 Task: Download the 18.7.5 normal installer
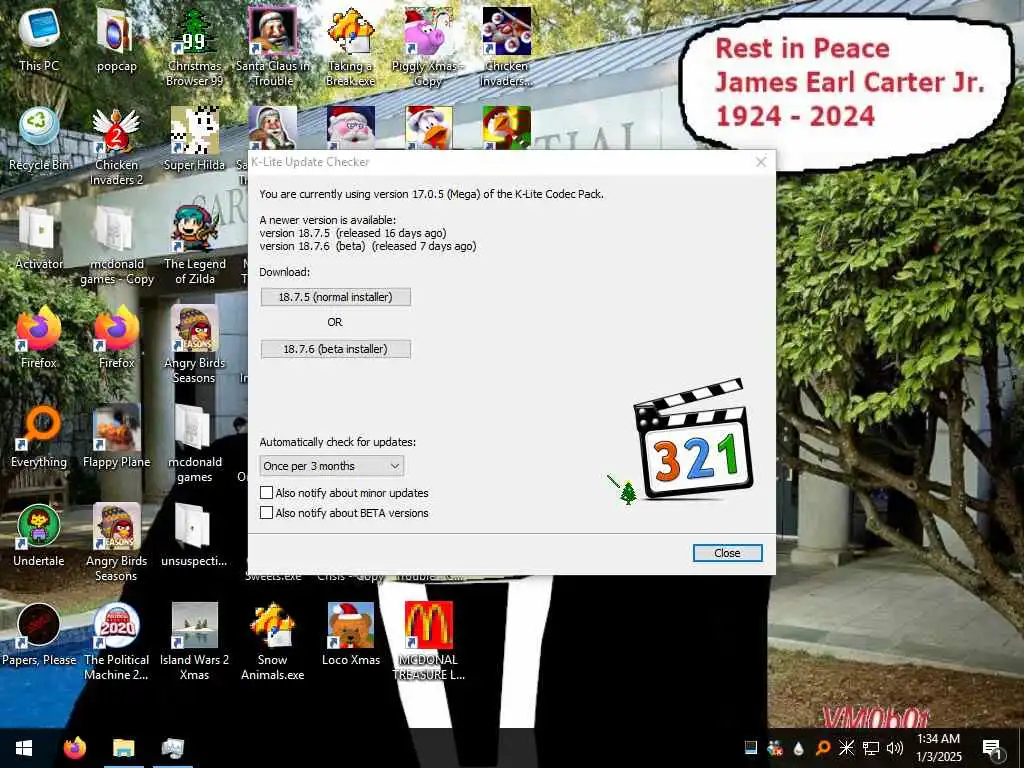[336, 297]
